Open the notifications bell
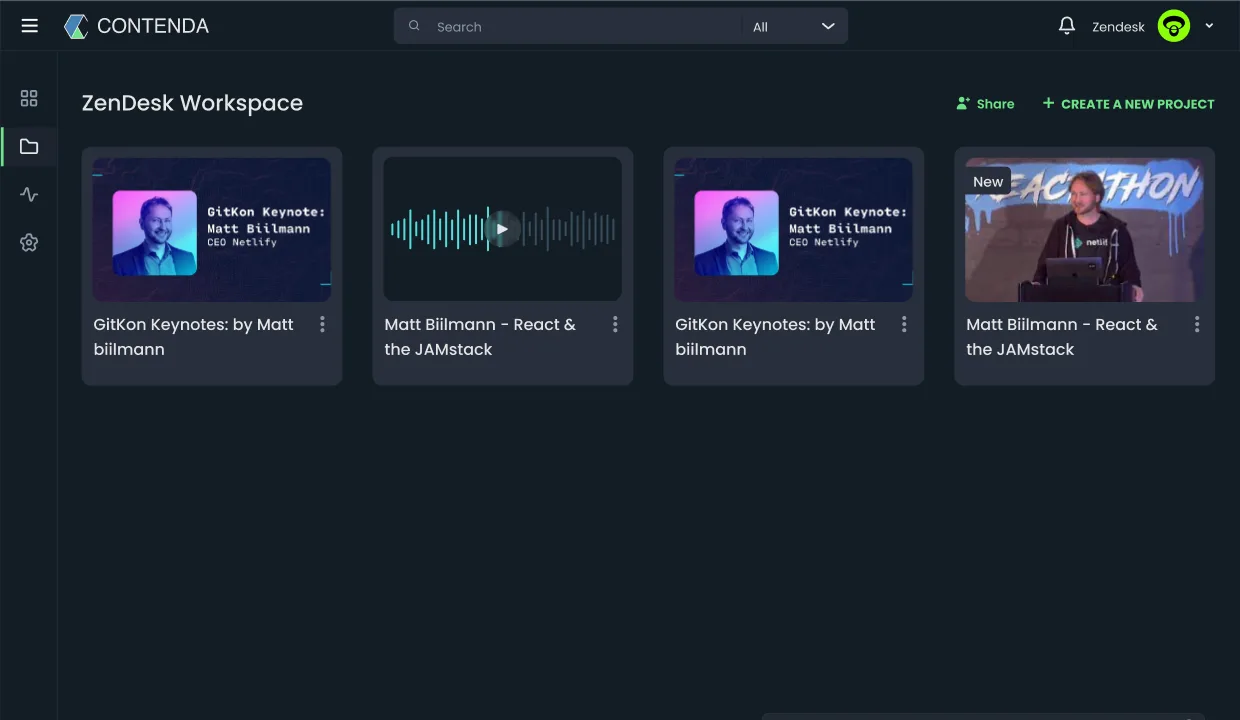 click(1067, 26)
